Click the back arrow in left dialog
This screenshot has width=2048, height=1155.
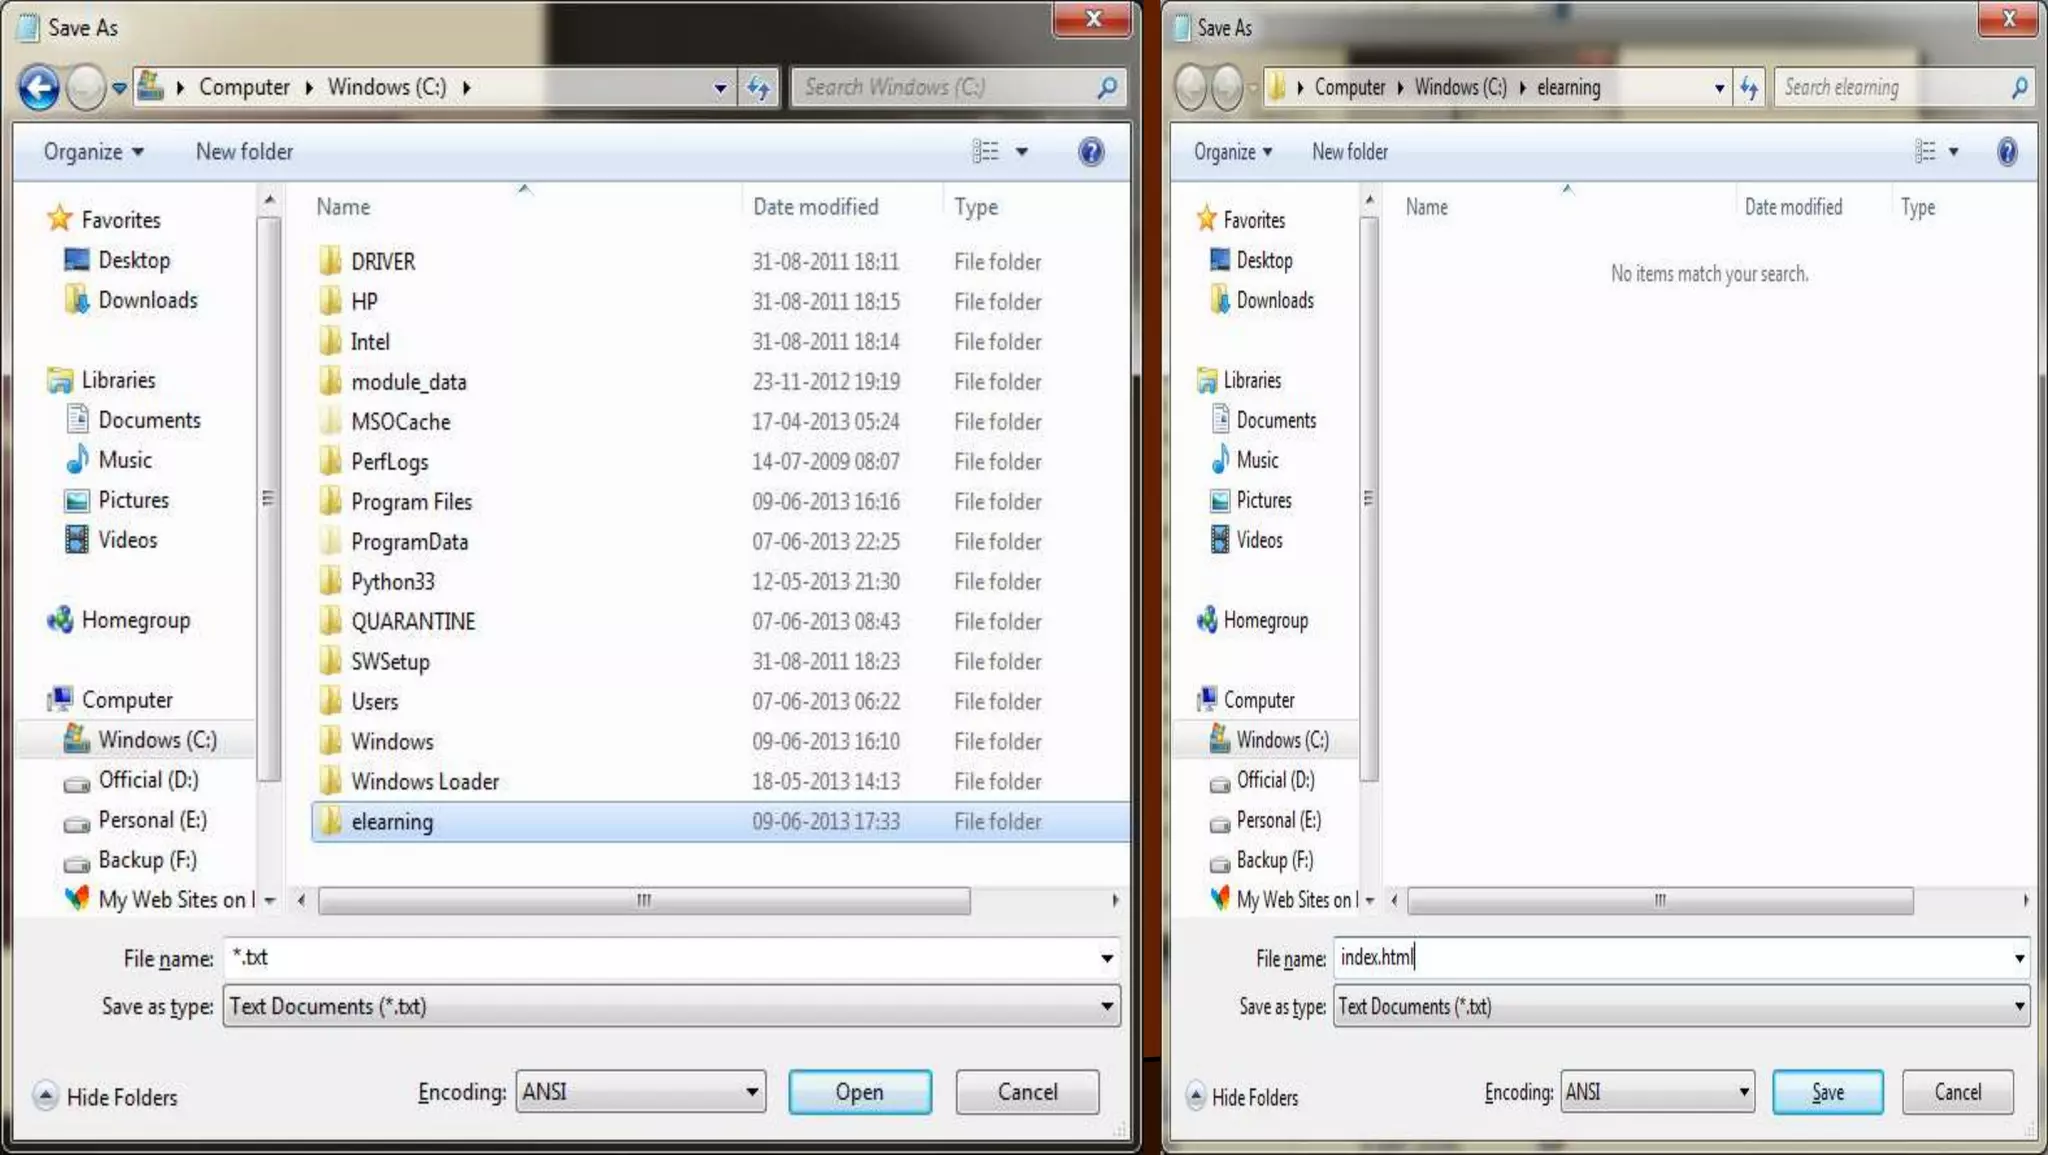(40, 88)
